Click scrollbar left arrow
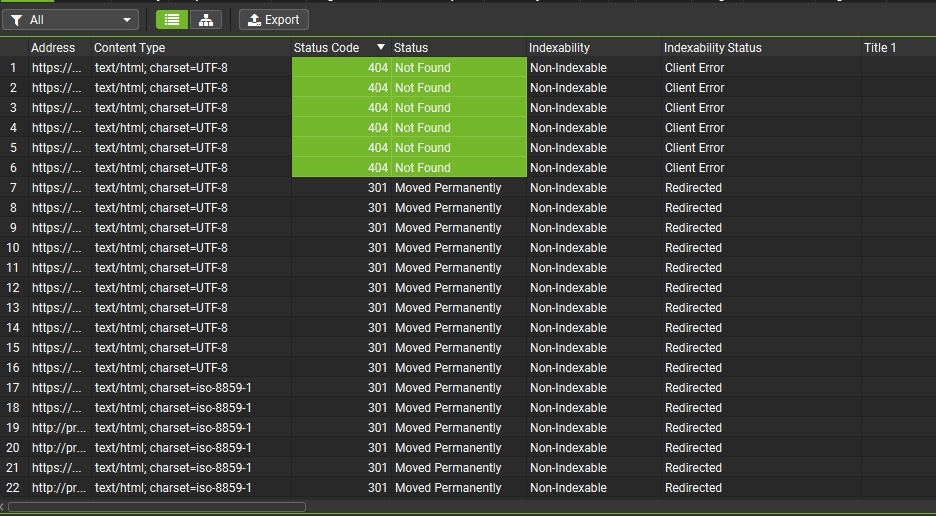The width and height of the screenshot is (936, 516). [x=2, y=507]
